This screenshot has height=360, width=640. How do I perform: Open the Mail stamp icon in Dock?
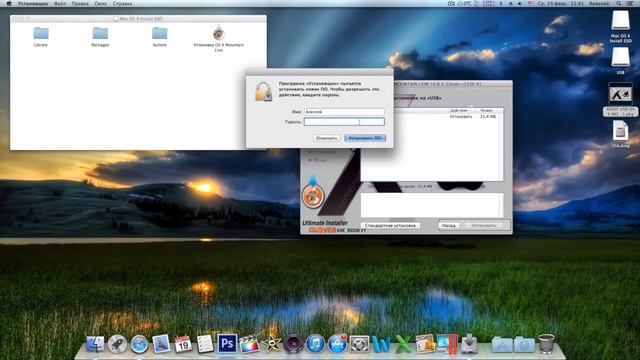(x=161, y=344)
